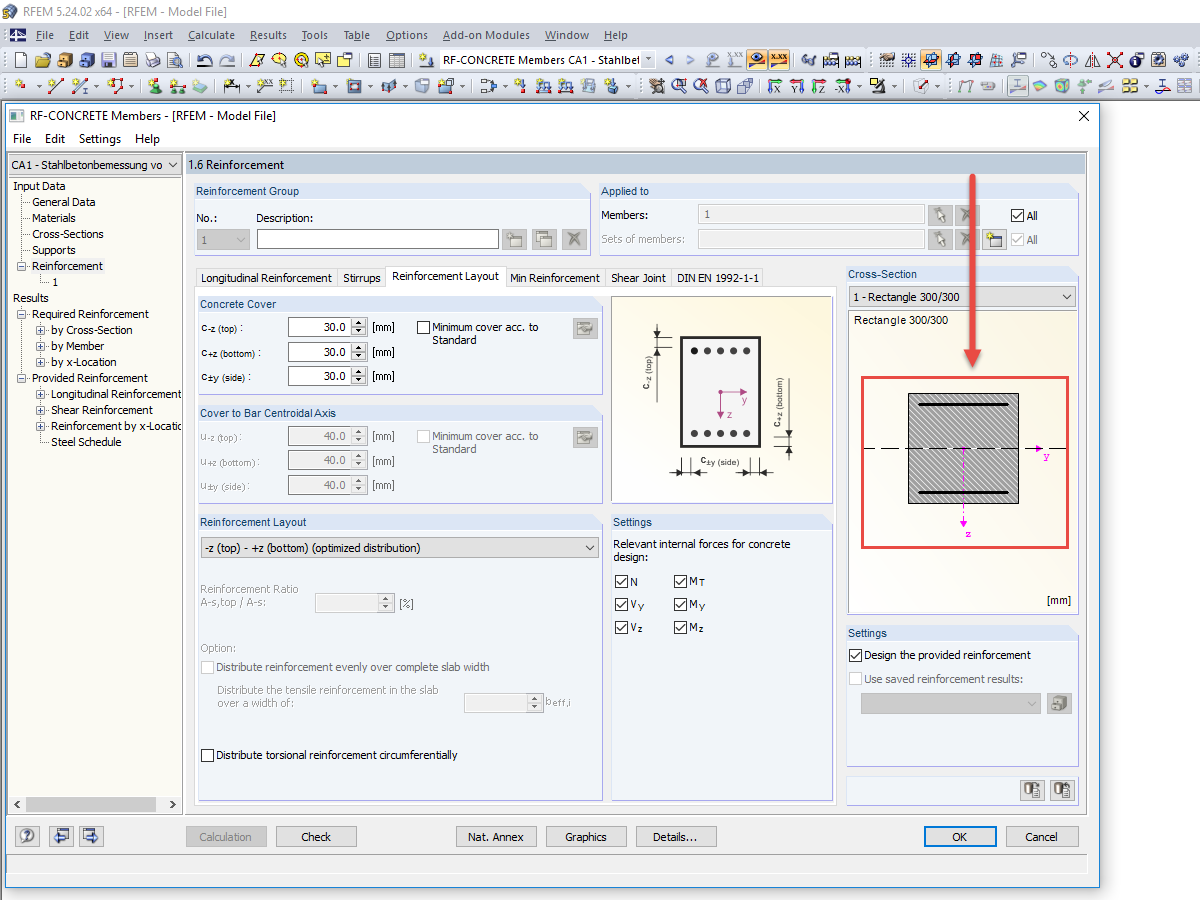Viewport: 1200px width, 900px height.
Task: Pick members graphically in Applied to
Action: click(938, 215)
